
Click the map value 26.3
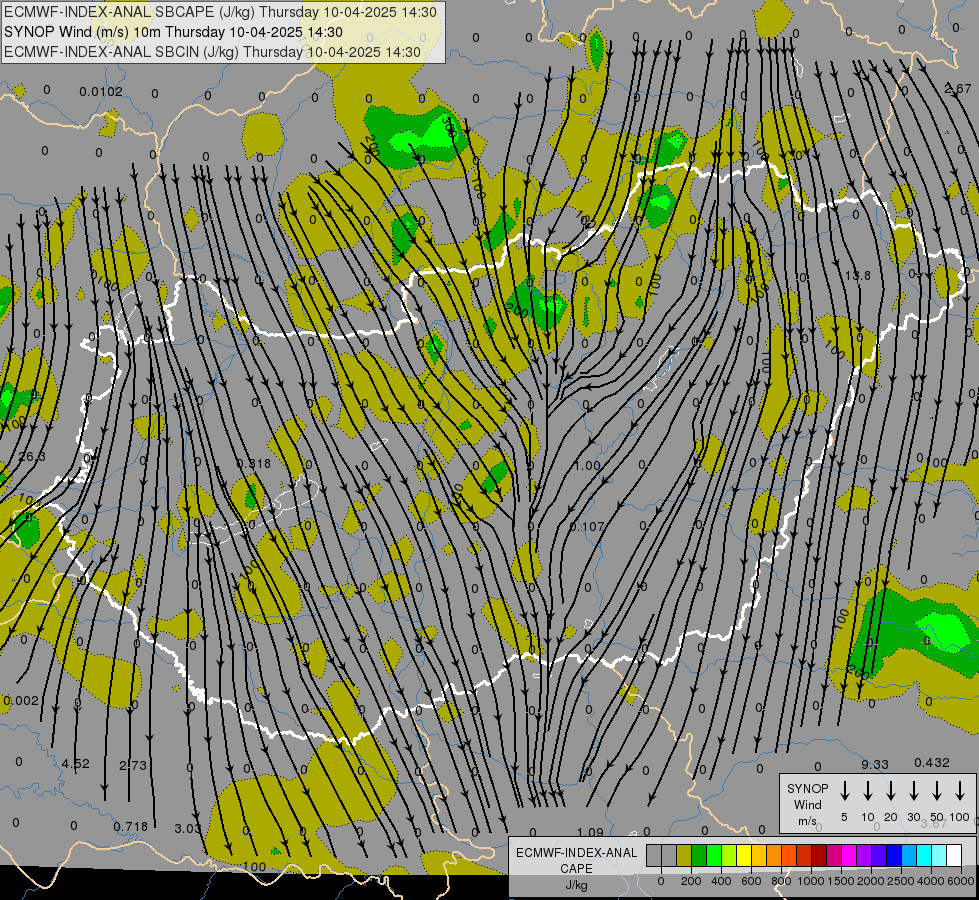pyautogui.click(x=32, y=457)
